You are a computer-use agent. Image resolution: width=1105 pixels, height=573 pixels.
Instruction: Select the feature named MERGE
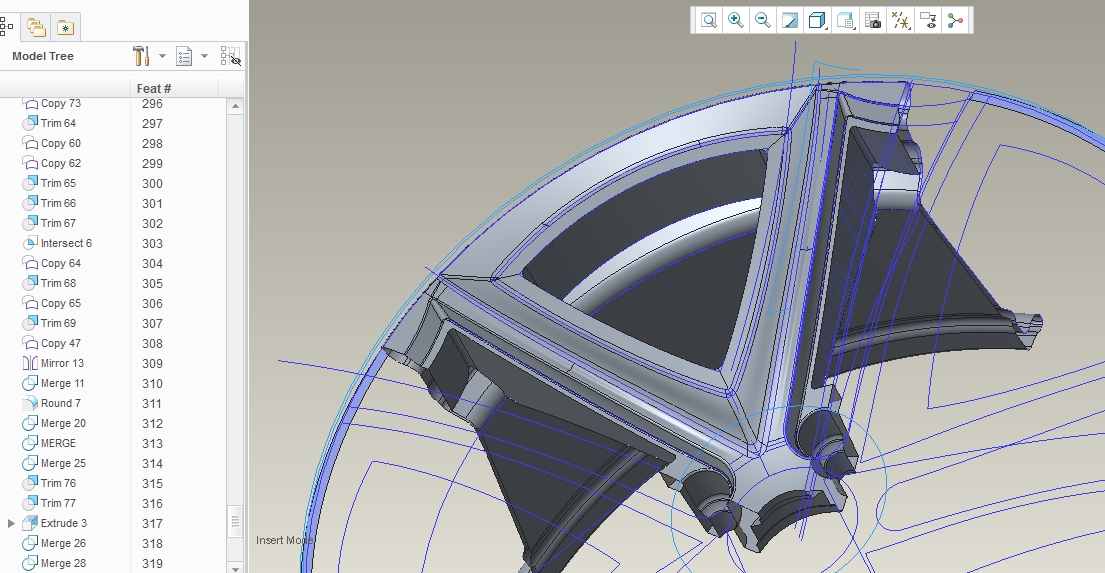(x=58, y=443)
